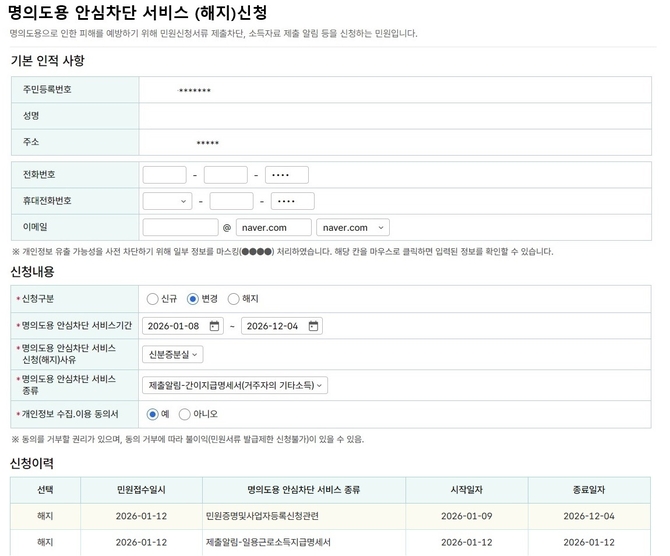Image resolution: width=670 pixels, height=556 pixels.
Task: Open the end date calendar icon
Action: point(314,326)
